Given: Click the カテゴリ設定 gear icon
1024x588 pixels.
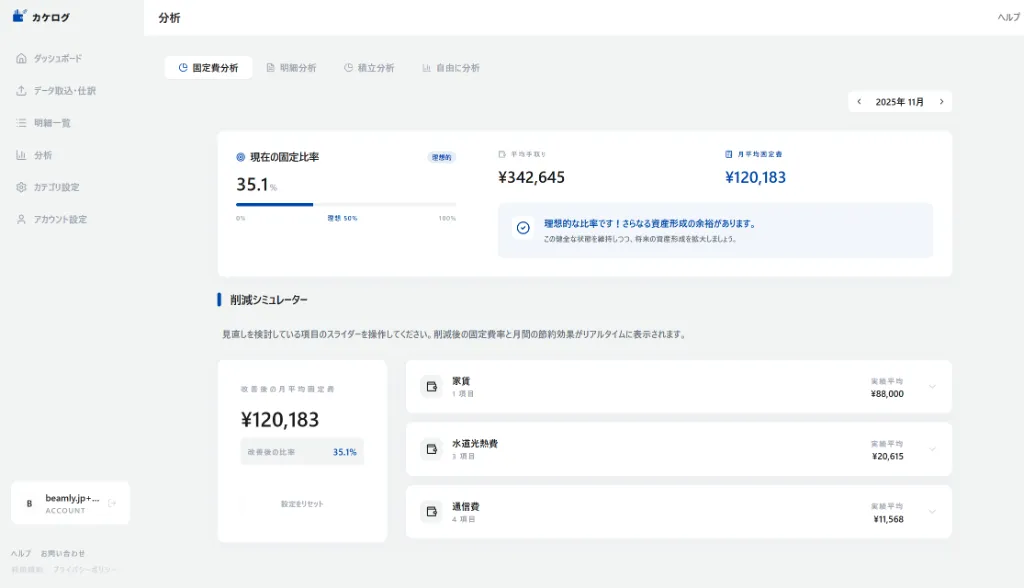Looking at the screenshot, I should coord(22,187).
